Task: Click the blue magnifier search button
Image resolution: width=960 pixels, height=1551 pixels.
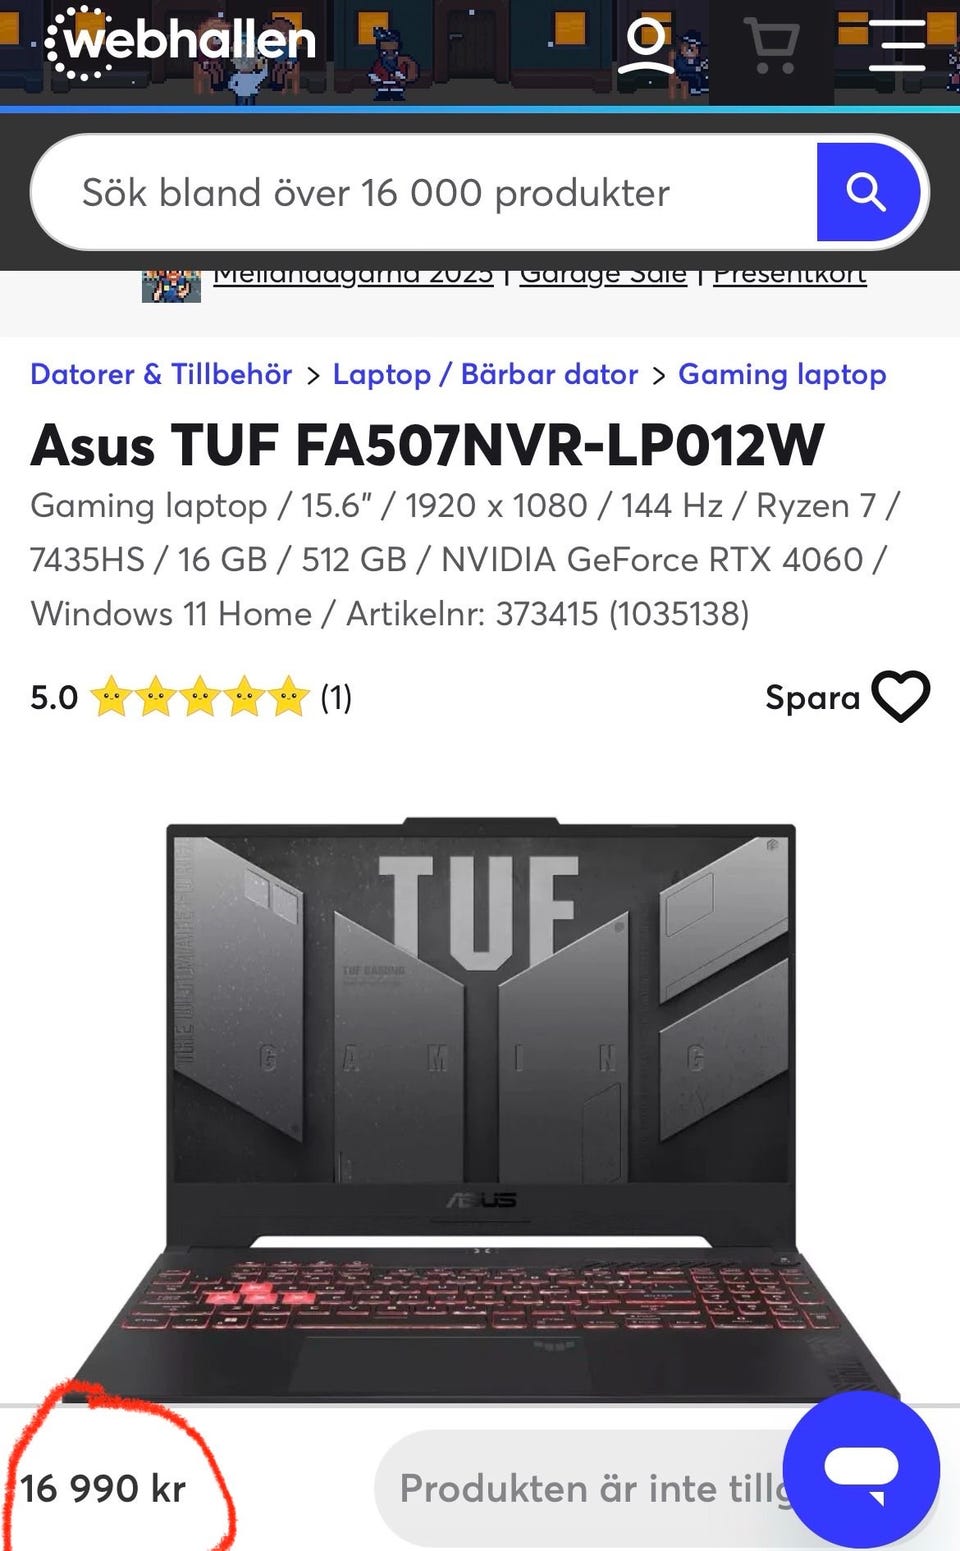Action: point(867,192)
